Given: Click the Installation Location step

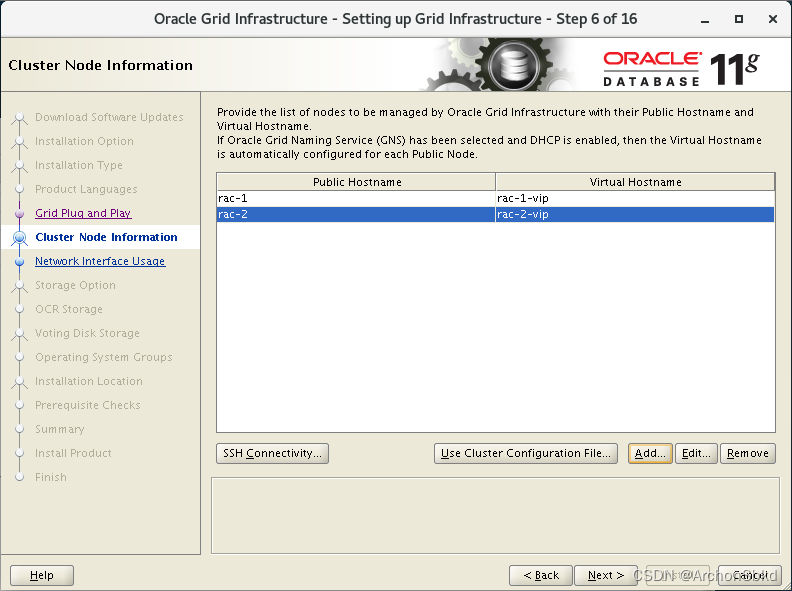Looking at the screenshot, I should click(89, 381).
